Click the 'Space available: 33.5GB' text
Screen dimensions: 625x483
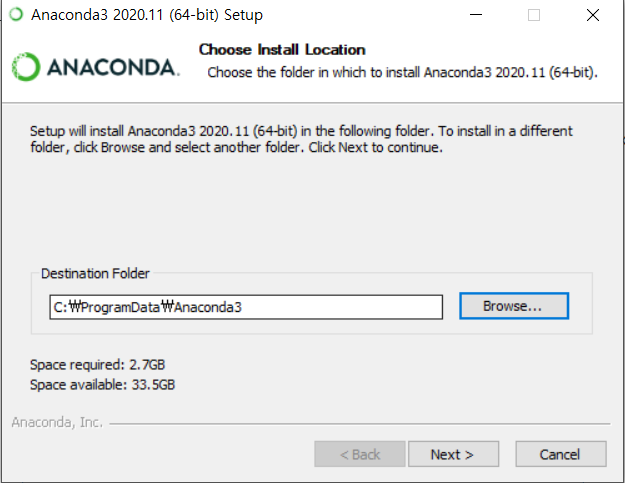pos(102,385)
